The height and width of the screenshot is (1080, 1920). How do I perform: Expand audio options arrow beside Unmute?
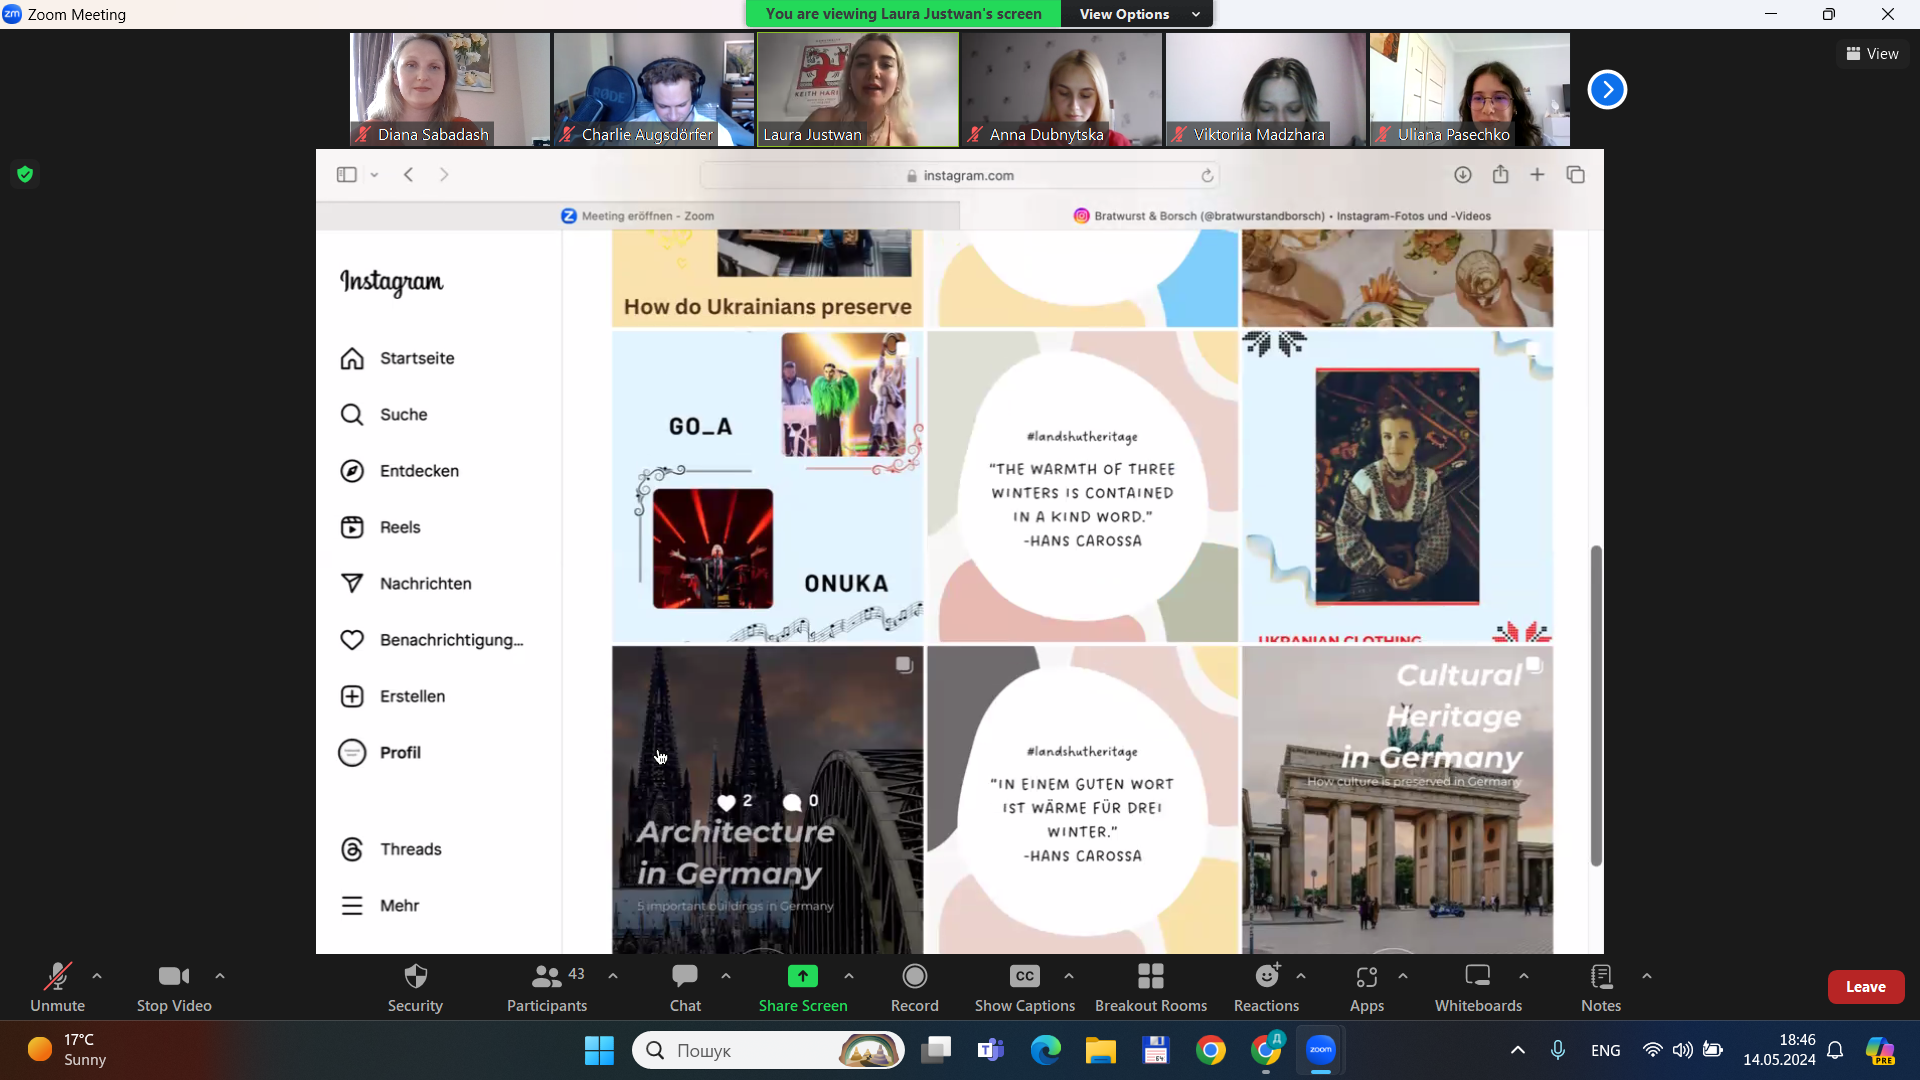coord(97,976)
